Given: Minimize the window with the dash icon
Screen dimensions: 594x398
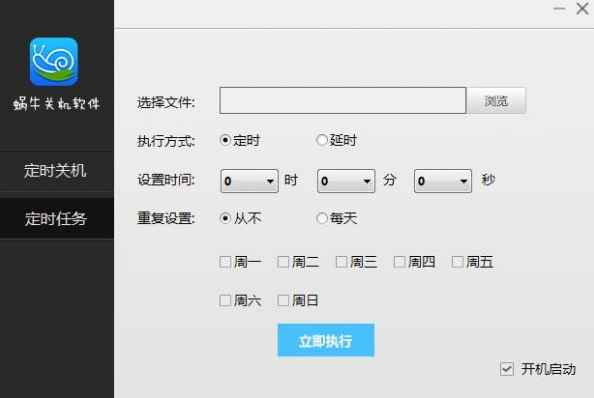Looking at the screenshot, I should point(559,8).
